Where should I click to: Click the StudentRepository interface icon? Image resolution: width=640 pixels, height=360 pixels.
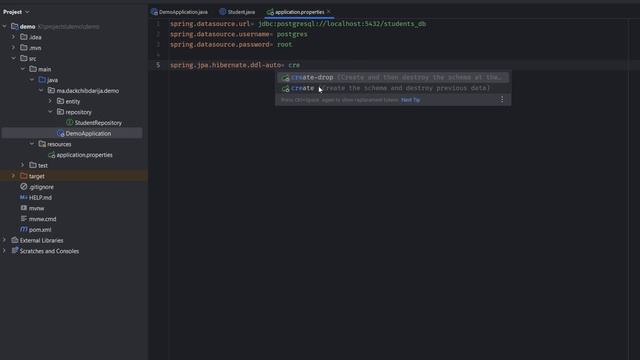tap(69, 122)
